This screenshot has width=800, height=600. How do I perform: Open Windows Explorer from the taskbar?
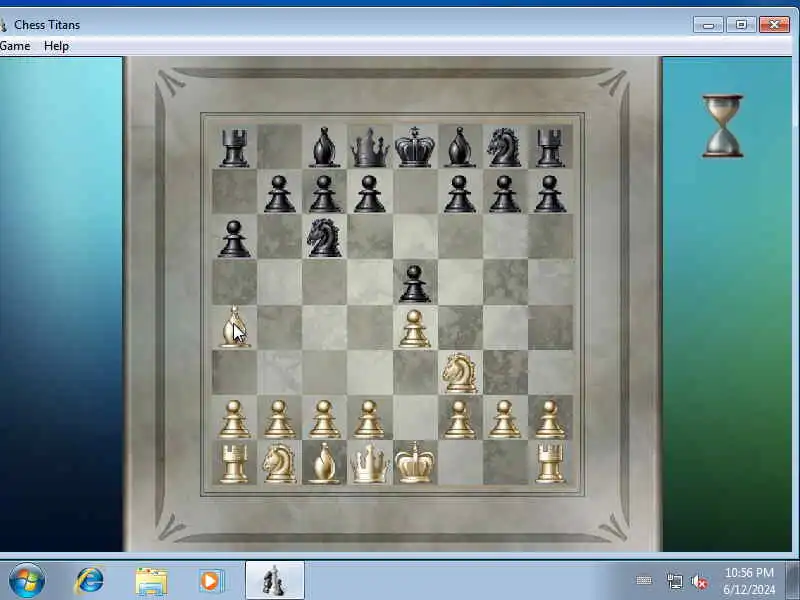click(x=151, y=582)
